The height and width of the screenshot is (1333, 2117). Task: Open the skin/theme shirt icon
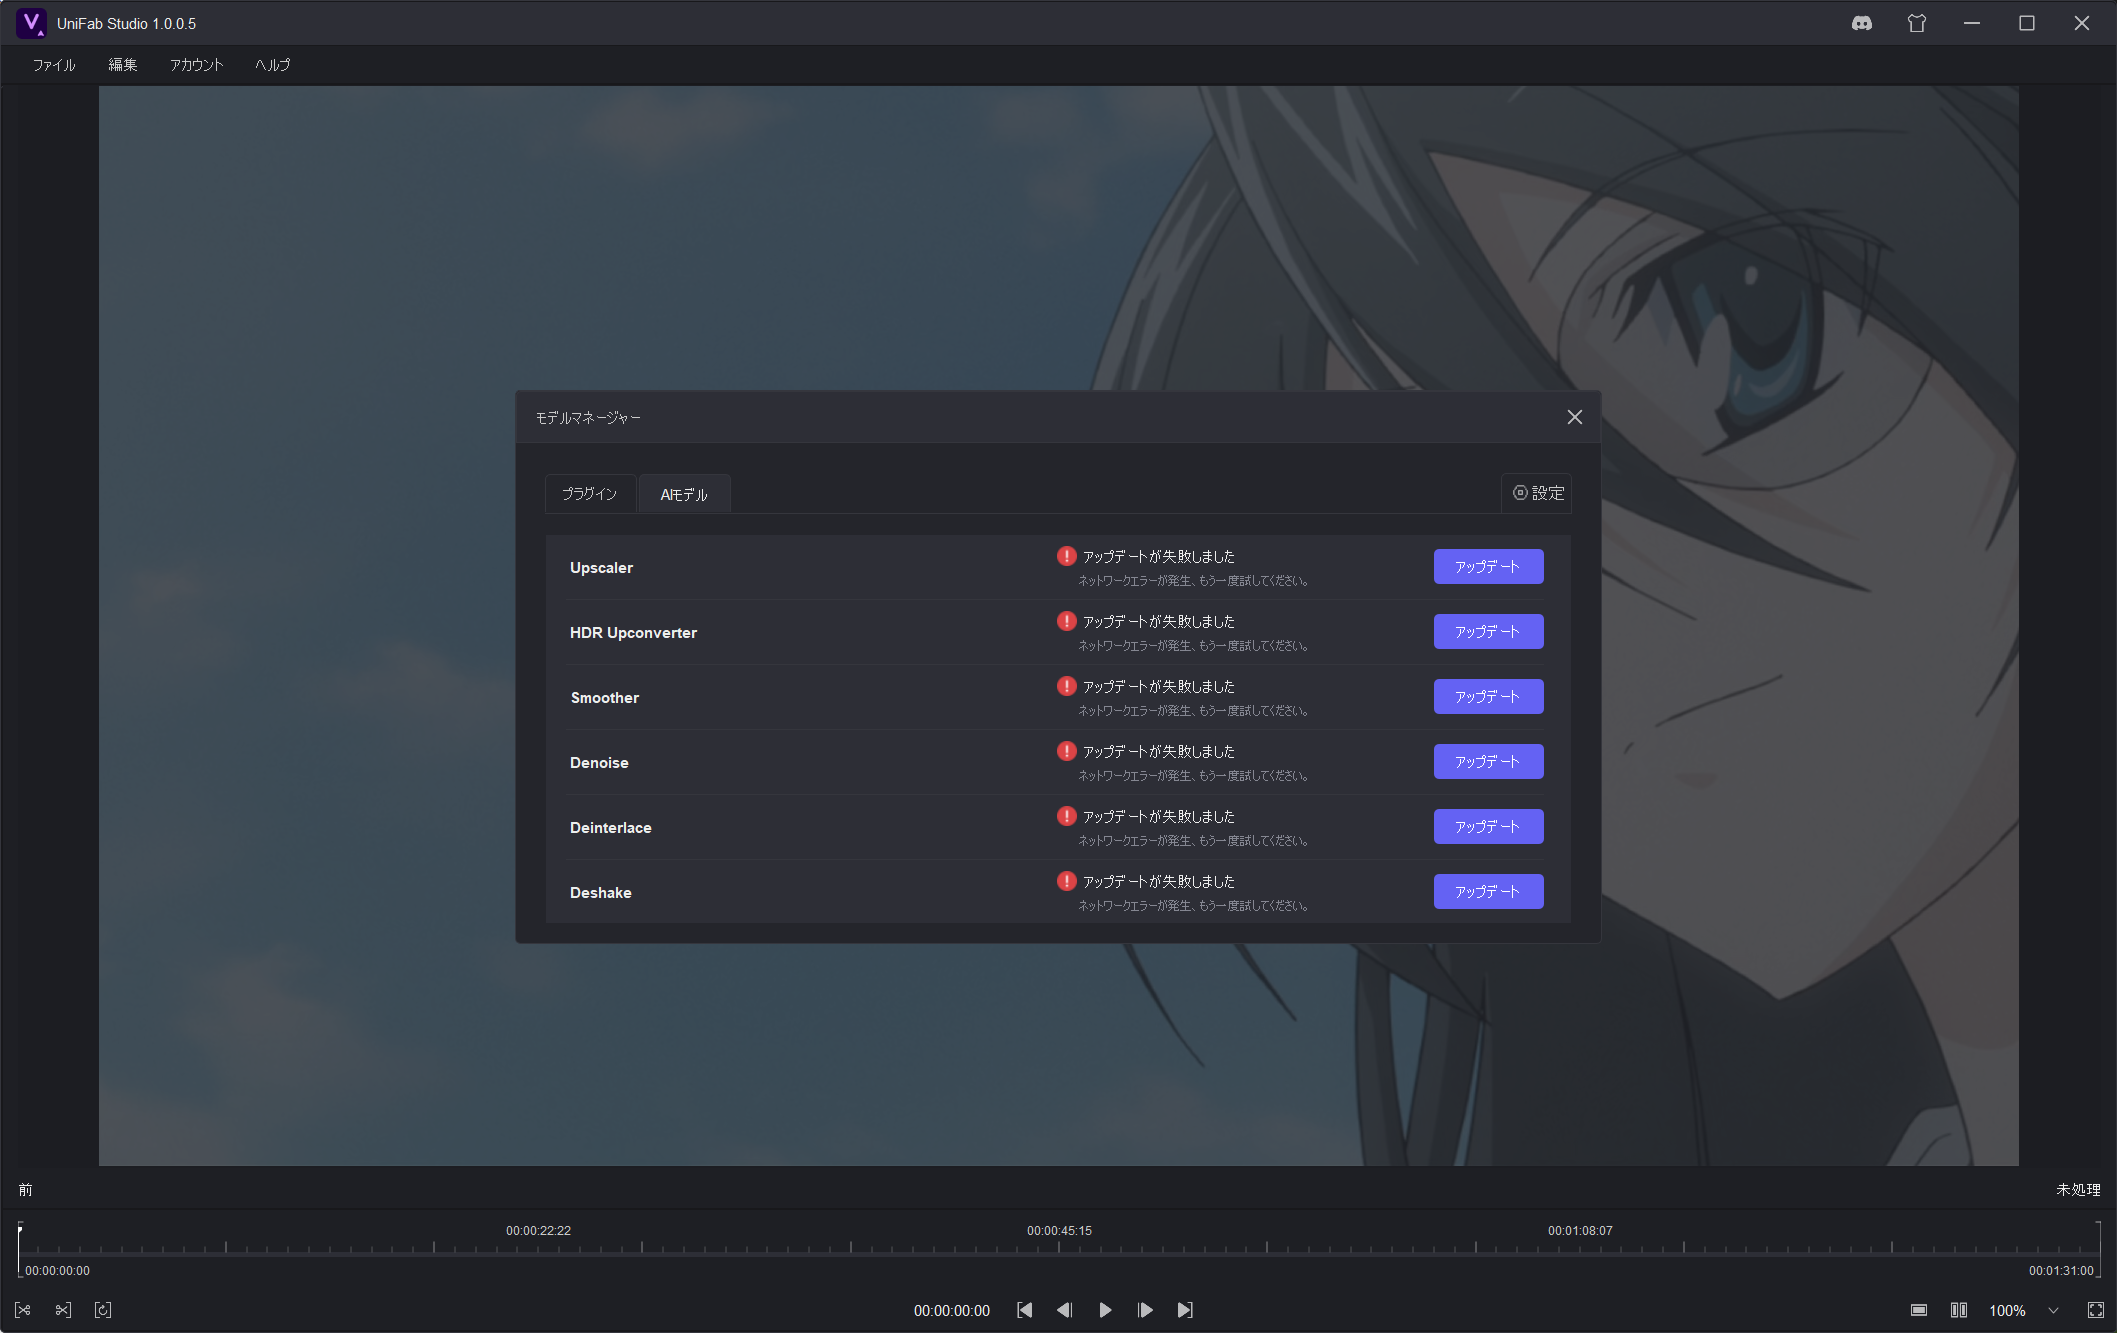coord(1916,23)
